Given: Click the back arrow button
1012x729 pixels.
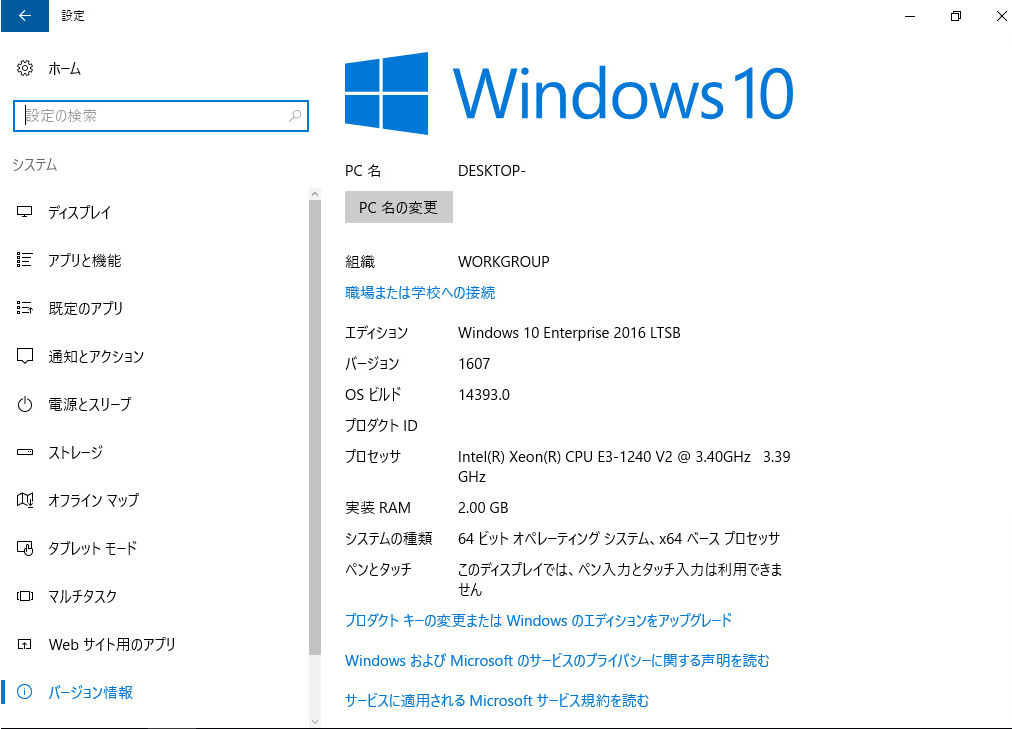Looking at the screenshot, I should [x=25, y=16].
